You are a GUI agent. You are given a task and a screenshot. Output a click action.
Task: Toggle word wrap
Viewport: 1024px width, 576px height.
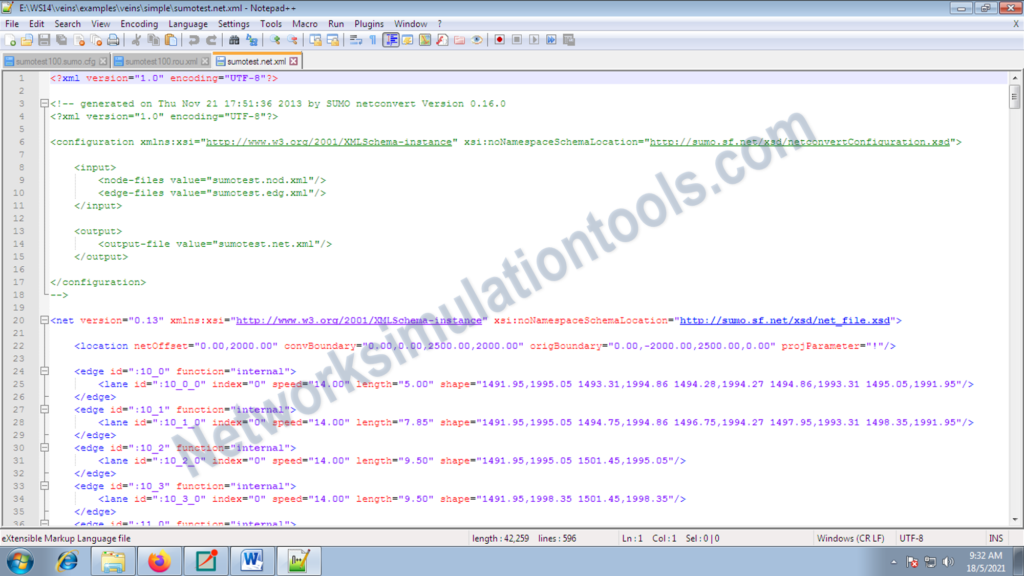[356, 40]
